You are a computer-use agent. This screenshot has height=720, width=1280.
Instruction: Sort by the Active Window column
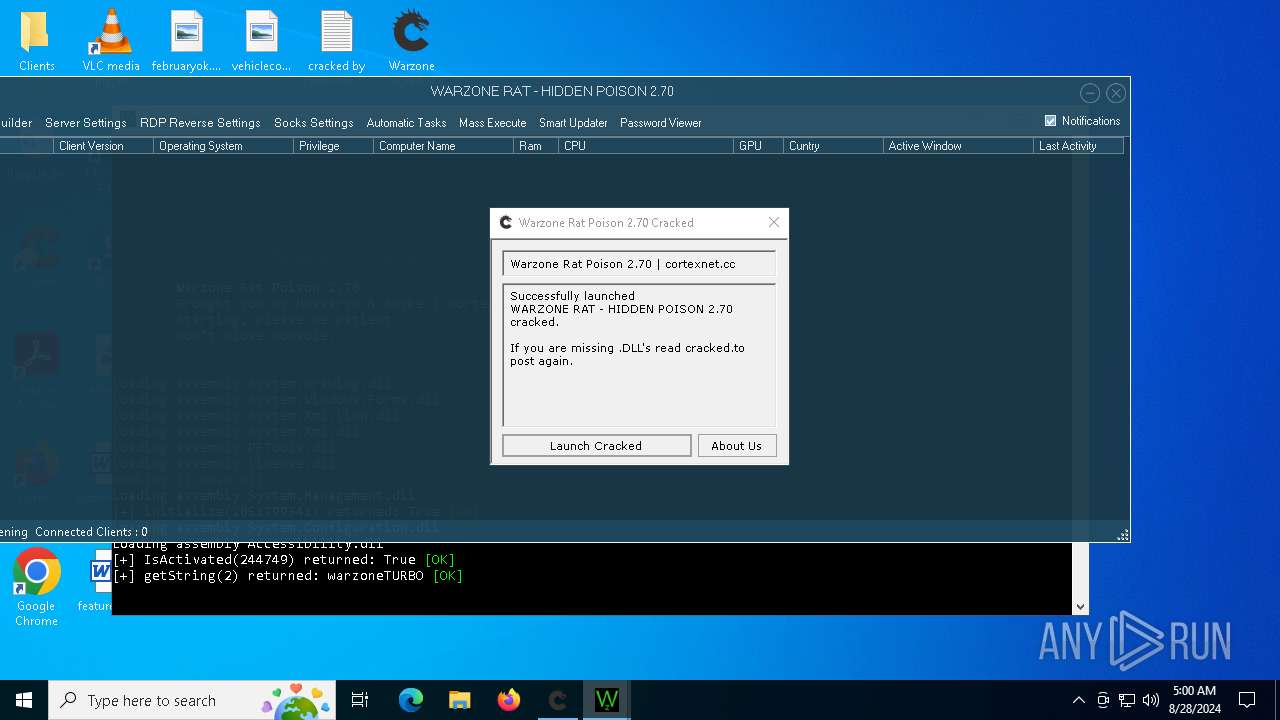tap(959, 146)
